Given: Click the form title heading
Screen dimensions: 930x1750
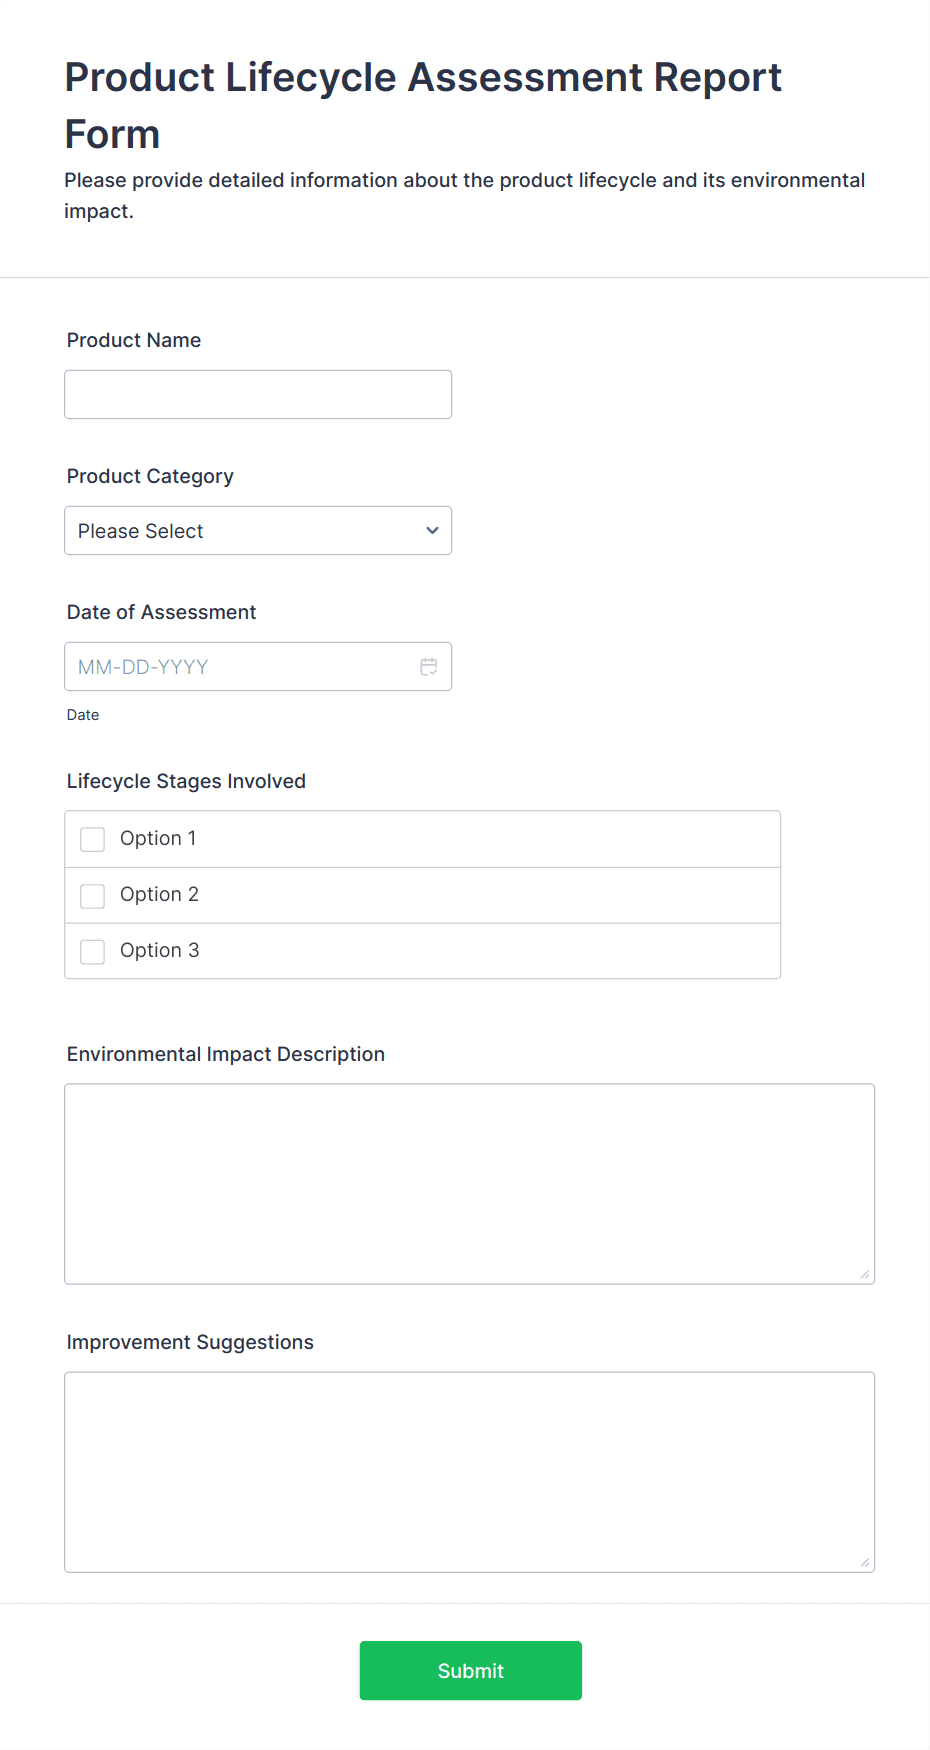Looking at the screenshot, I should click(x=422, y=104).
